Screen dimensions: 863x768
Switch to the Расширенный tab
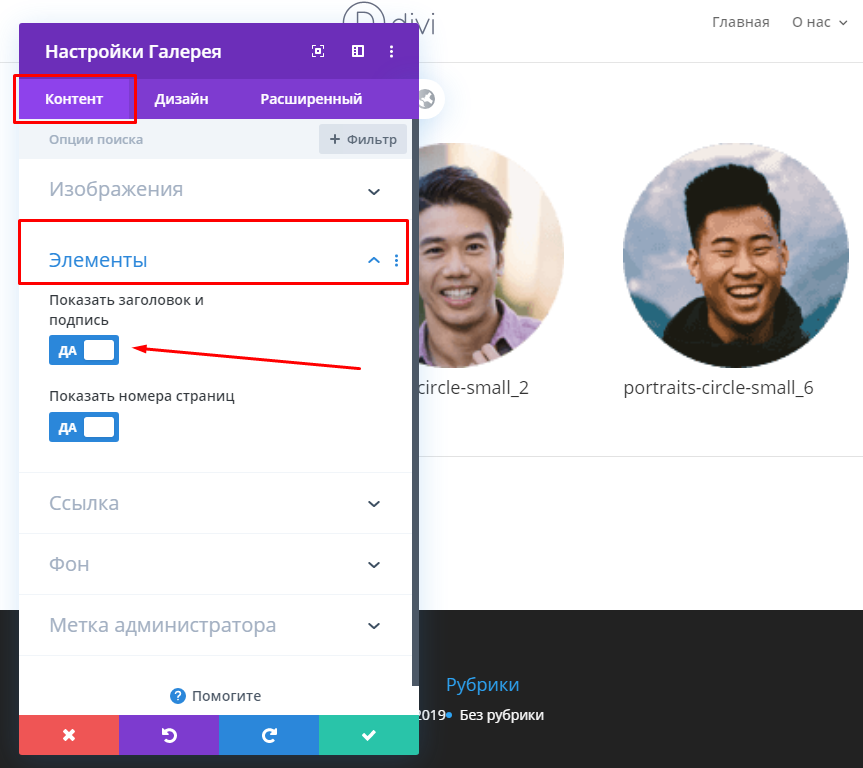pos(311,99)
